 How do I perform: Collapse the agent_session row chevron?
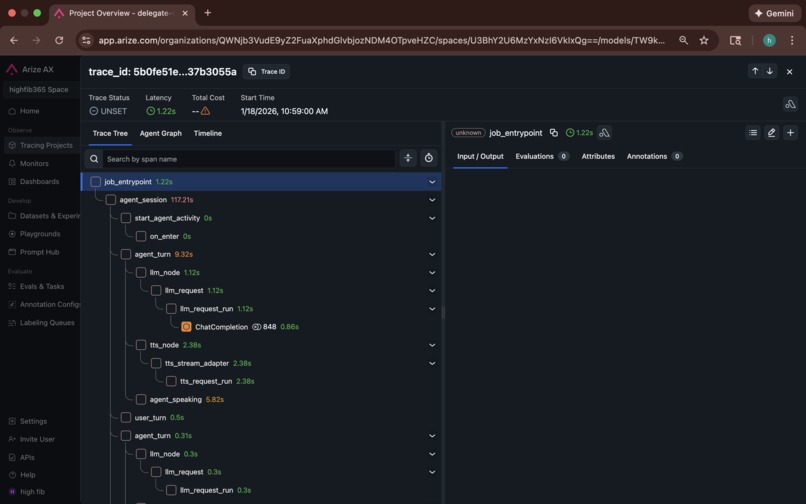pyautogui.click(x=432, y=200)
